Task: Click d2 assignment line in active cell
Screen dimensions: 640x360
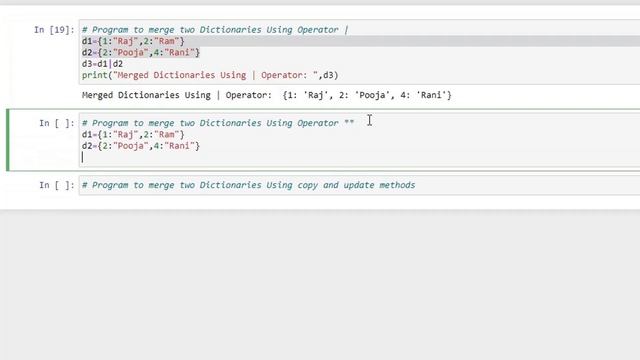Action: tap(141, 146)
